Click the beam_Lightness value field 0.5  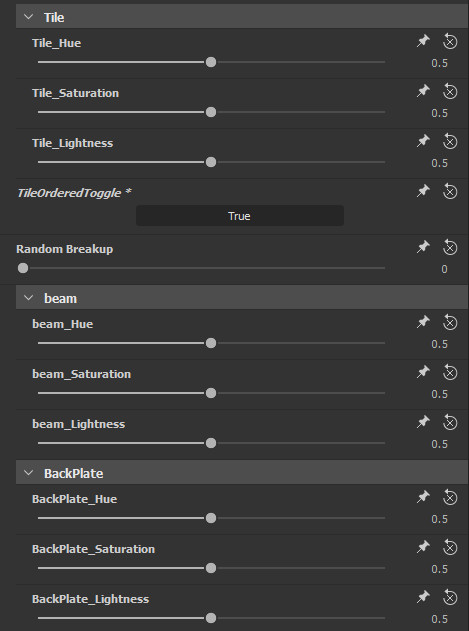point(439,444)
